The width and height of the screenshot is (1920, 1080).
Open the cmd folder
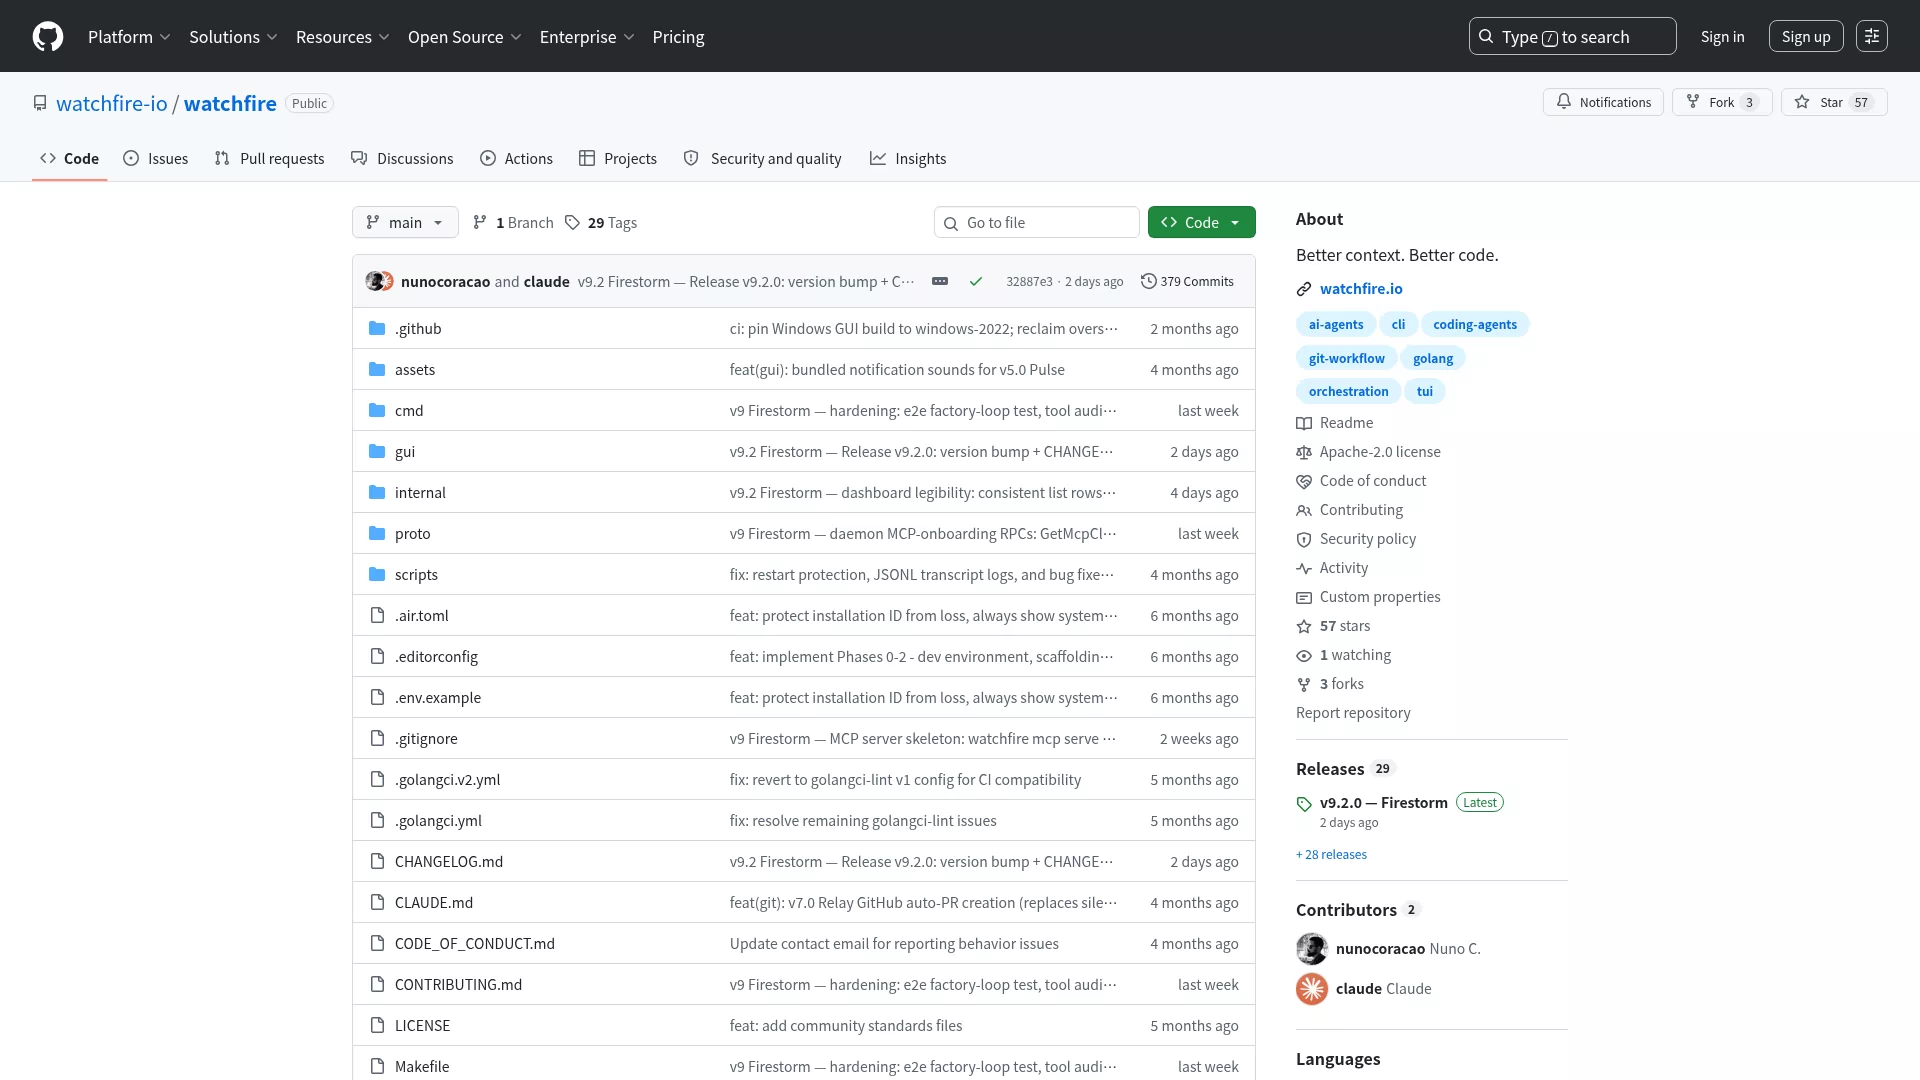click(x=409, y=411)
